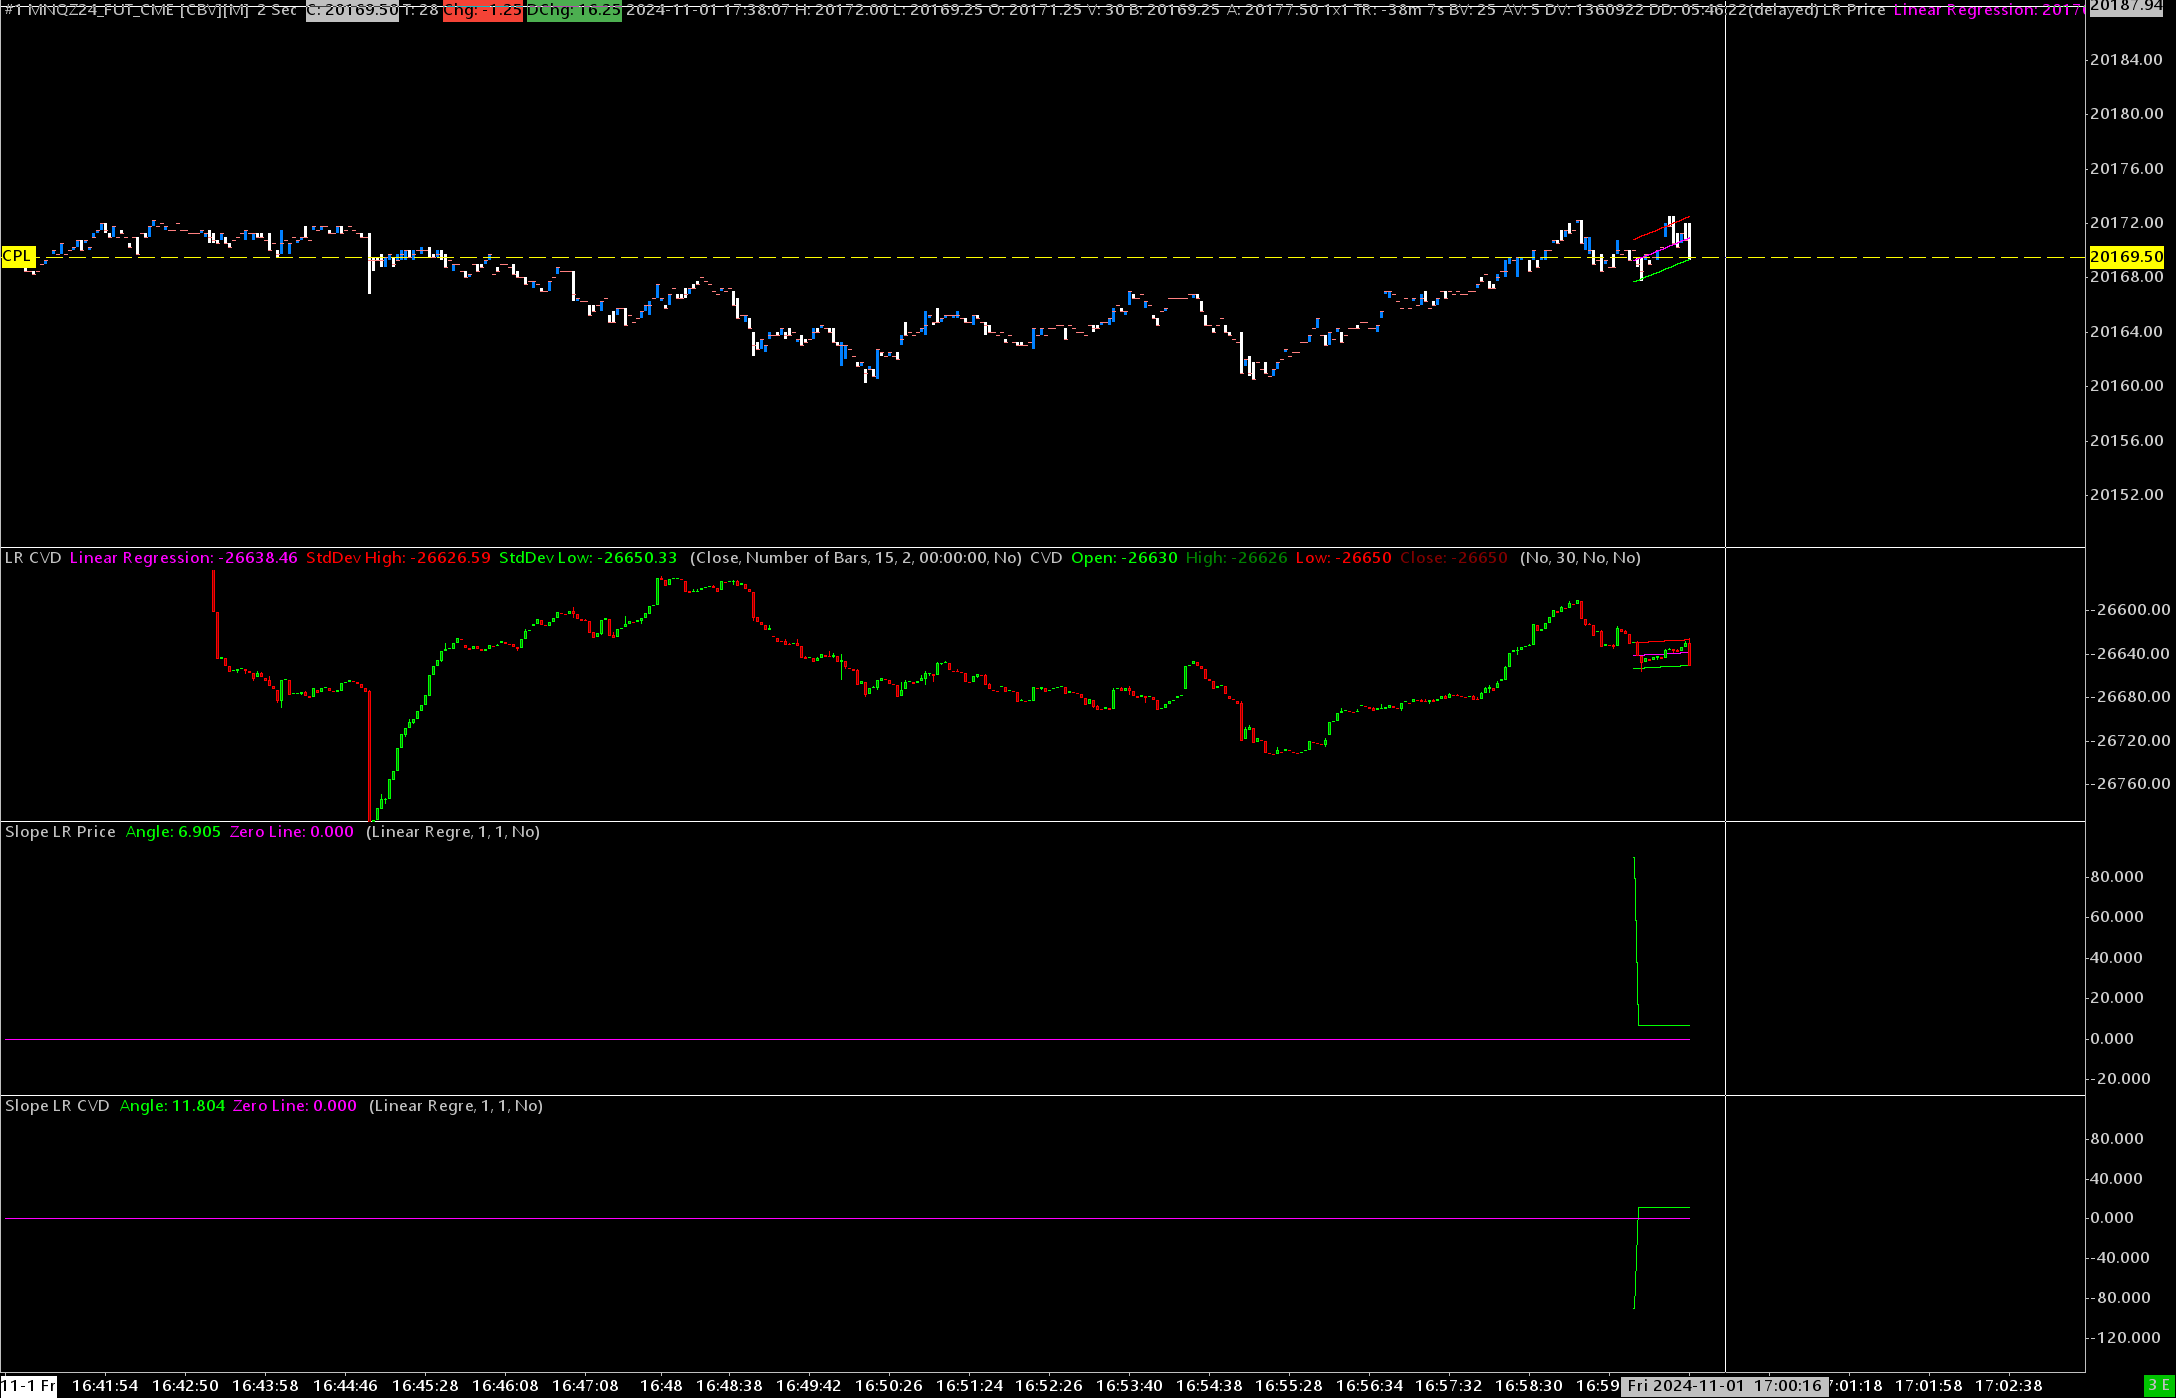The height and width of the screenshot is (1398, 2176).
Task: Click the 16:48 time axis label
Action: 661,1385
